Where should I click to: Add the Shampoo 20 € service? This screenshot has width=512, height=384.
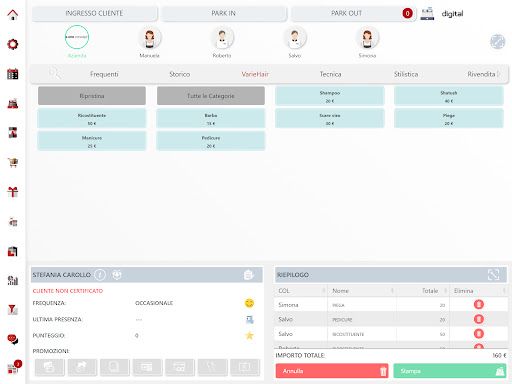tap(330, 96)
